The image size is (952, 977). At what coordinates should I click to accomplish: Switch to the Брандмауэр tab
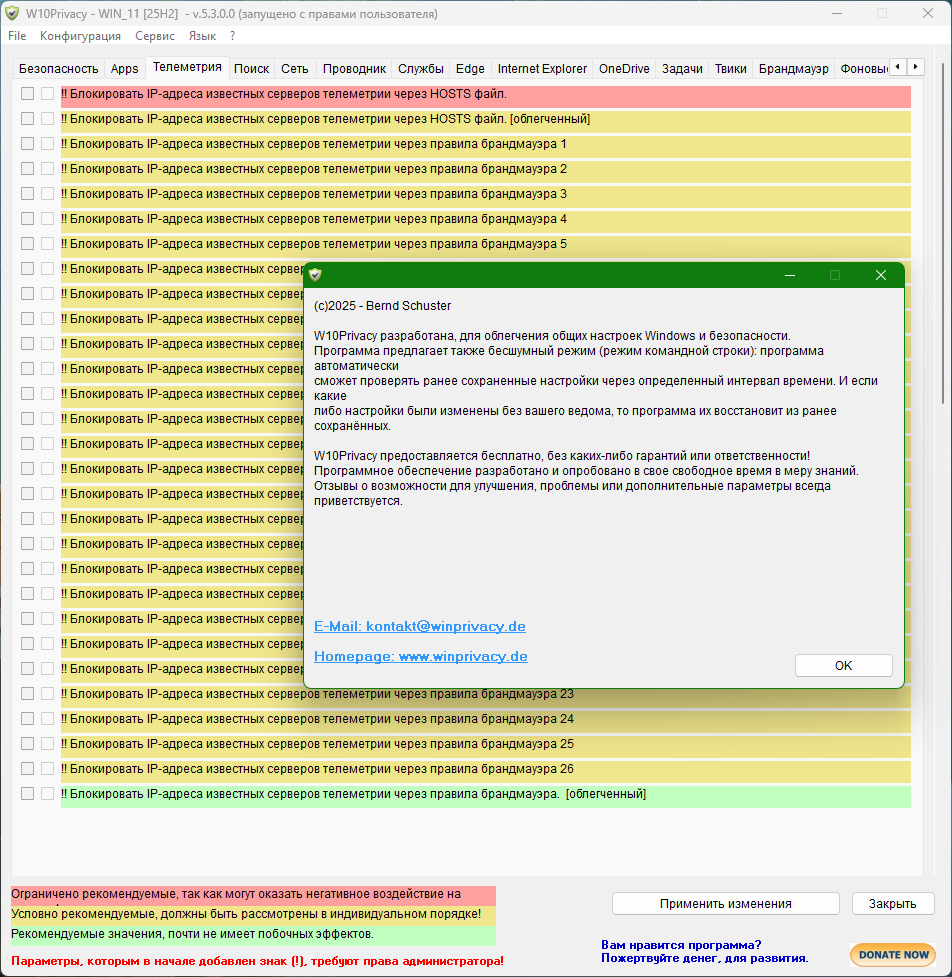point(793,69)
